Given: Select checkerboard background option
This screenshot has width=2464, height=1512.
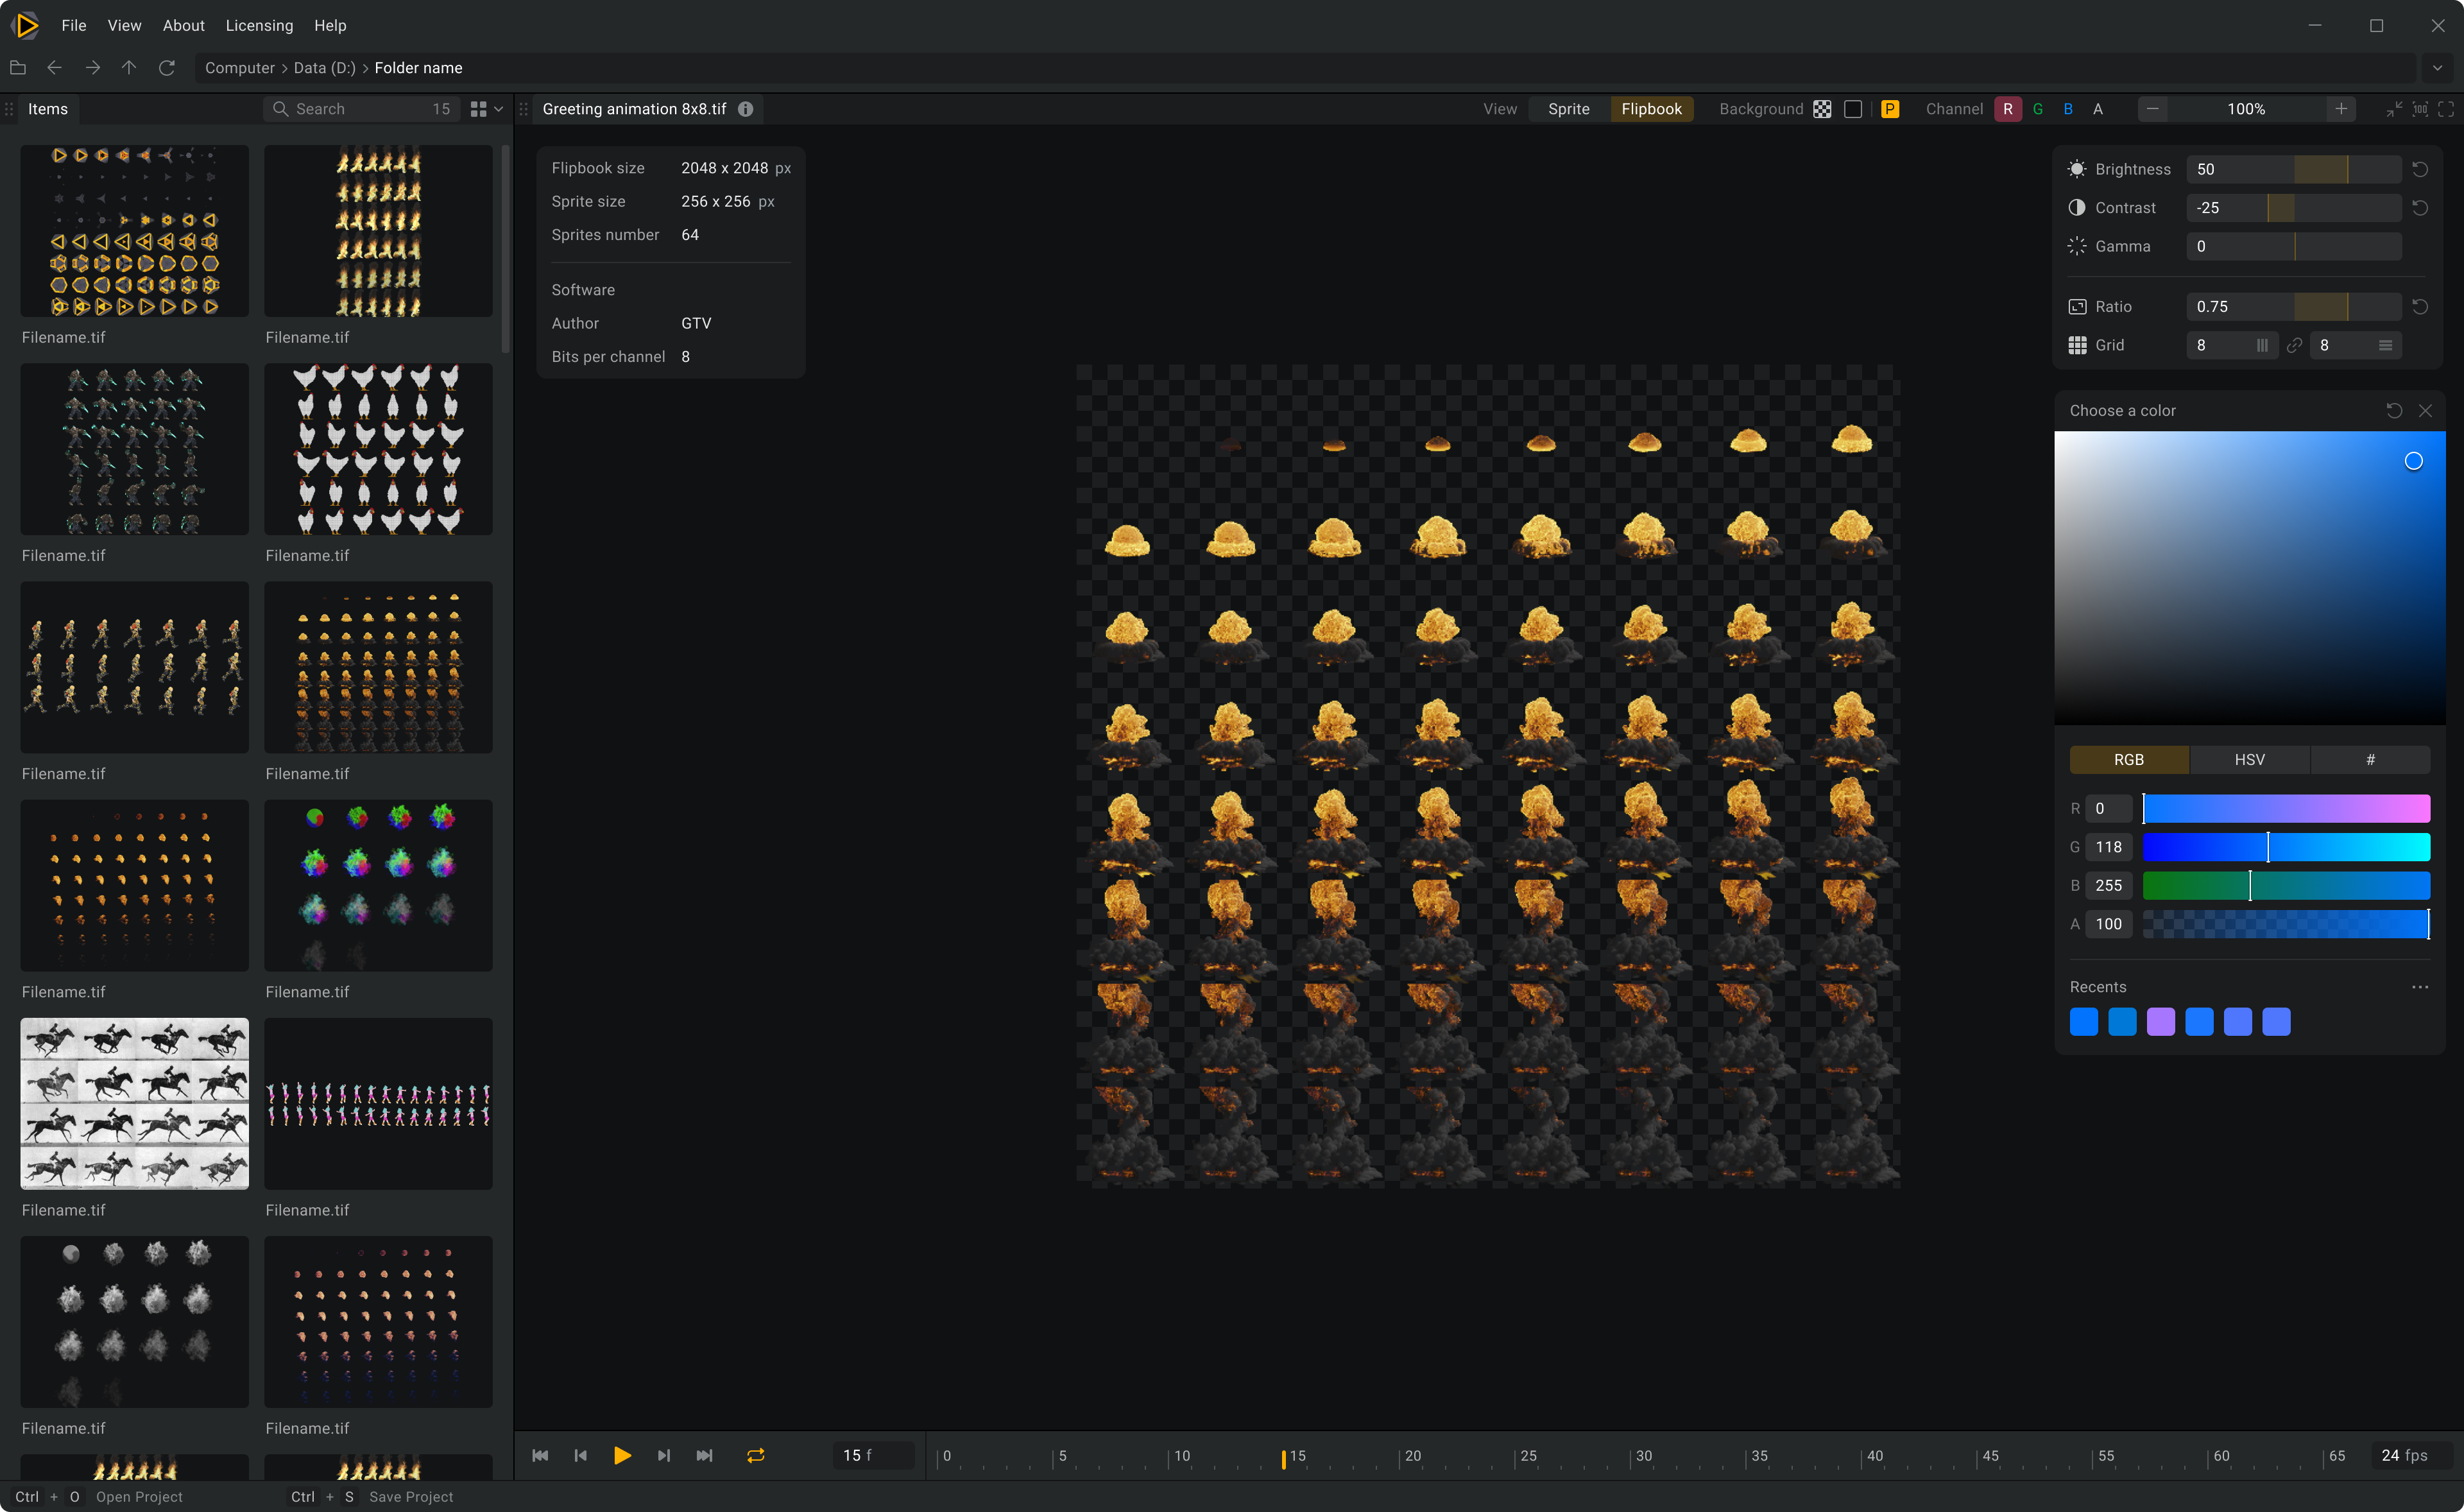Looking at the screenshot, I should coord(1822,109).
